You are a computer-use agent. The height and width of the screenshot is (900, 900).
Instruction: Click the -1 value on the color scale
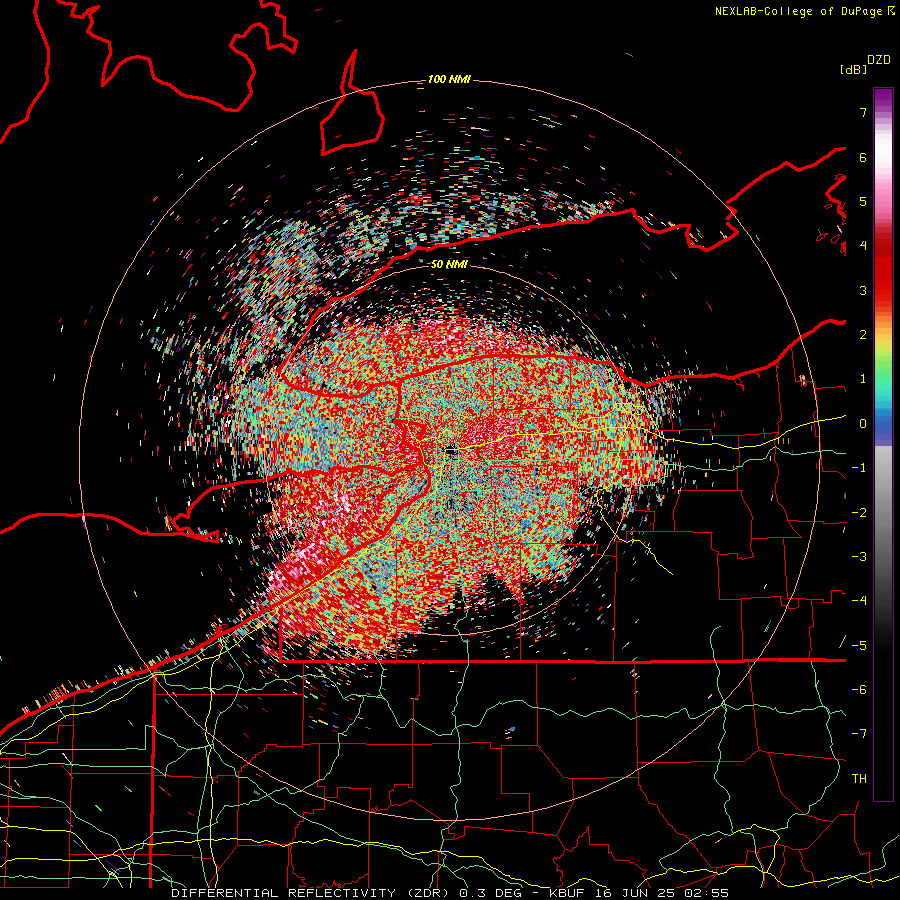pyautogui.click(x=859, y=468)
